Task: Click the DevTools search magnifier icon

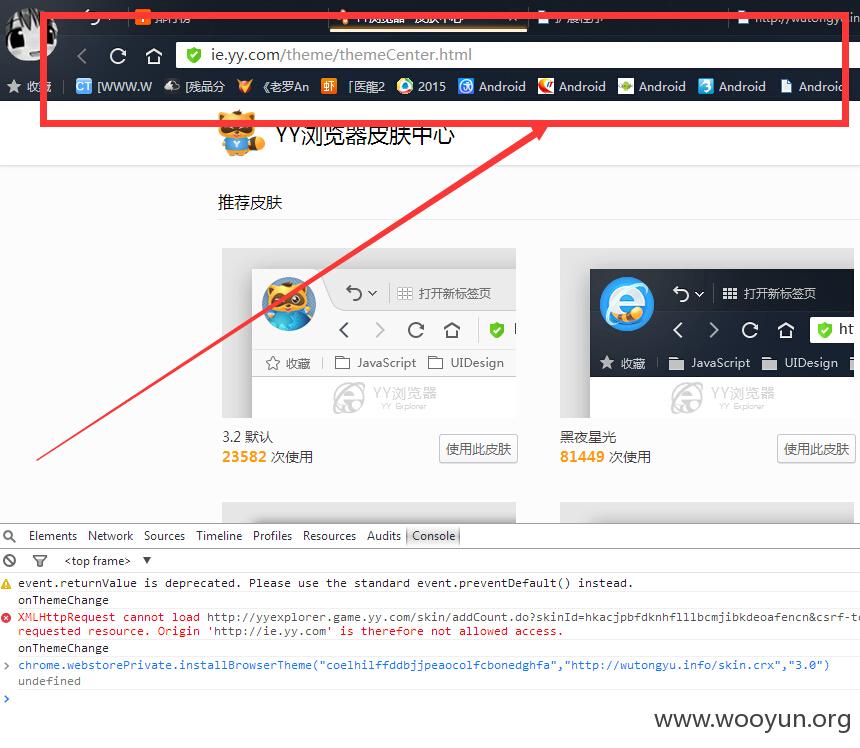Action: coord(9,536)
